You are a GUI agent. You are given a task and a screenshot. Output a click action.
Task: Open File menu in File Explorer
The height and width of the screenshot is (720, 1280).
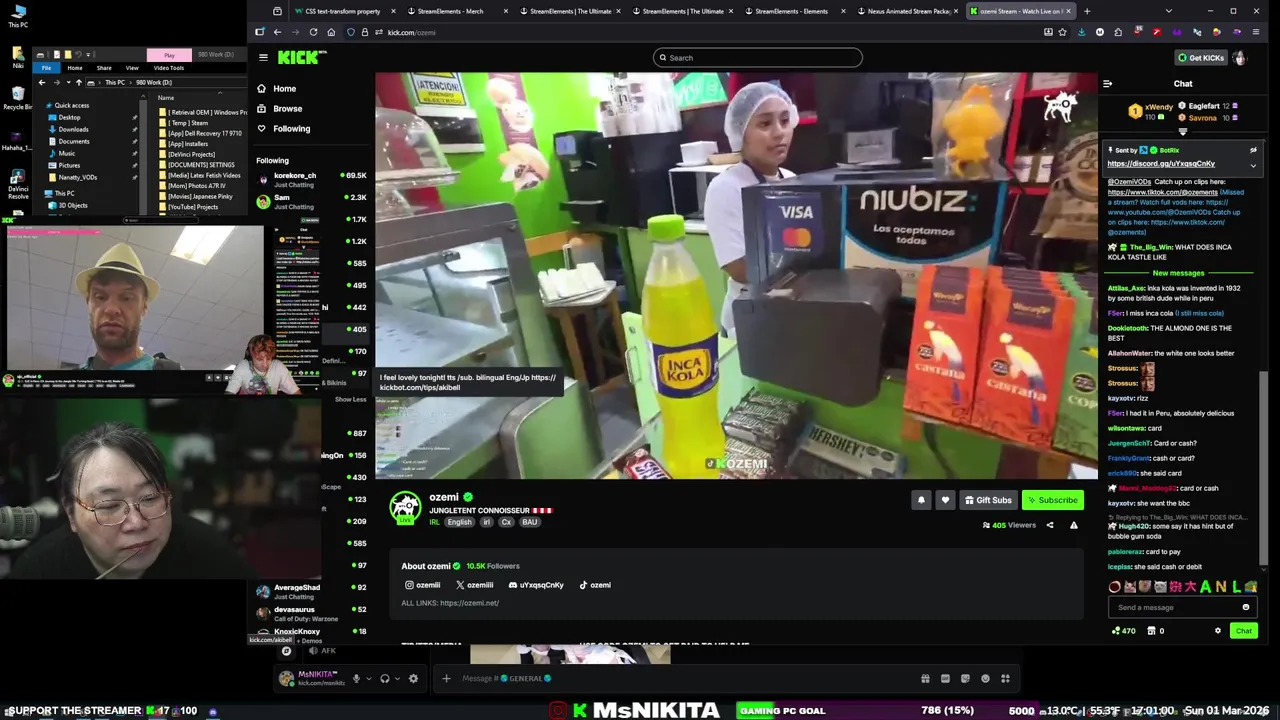coord(46,68)
